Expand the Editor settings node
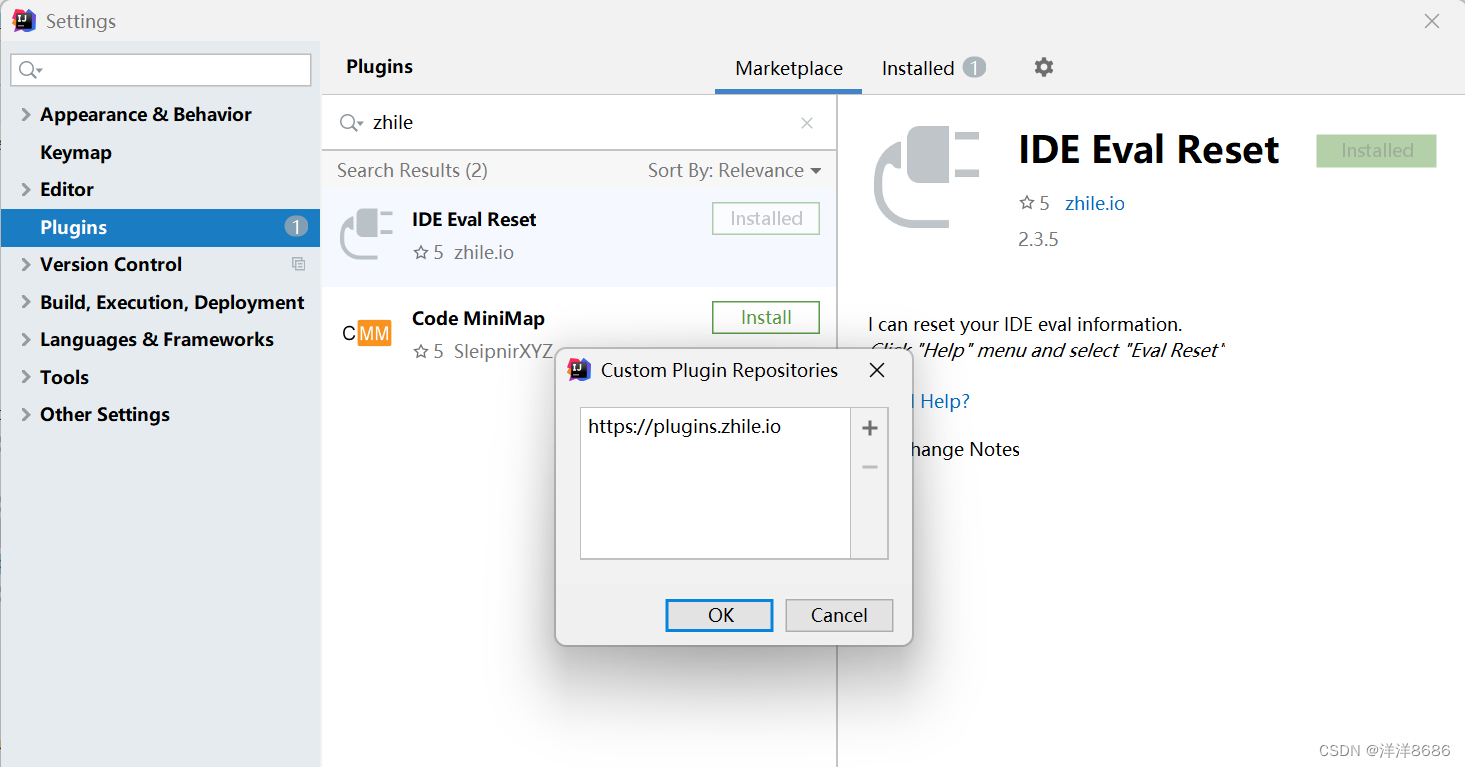This screenshot has width=1465, height=767. pyautogui.click(x=26, y=190)
